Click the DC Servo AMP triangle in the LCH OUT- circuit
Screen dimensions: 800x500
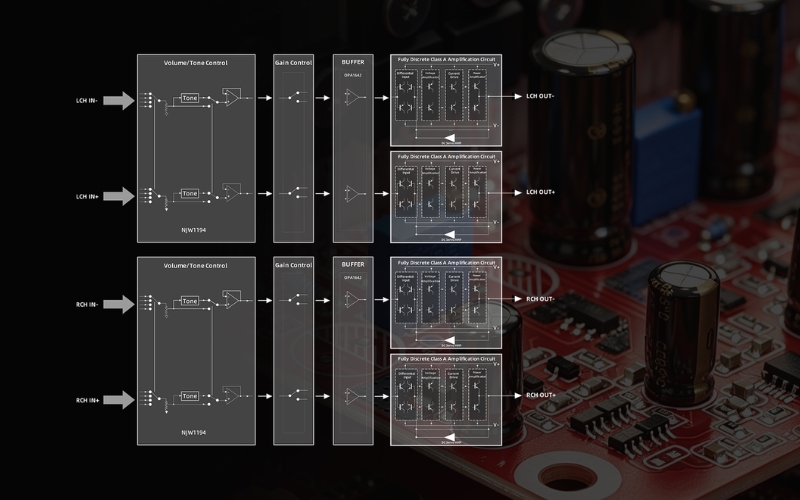pyautogui.click(x=449, y=138)
